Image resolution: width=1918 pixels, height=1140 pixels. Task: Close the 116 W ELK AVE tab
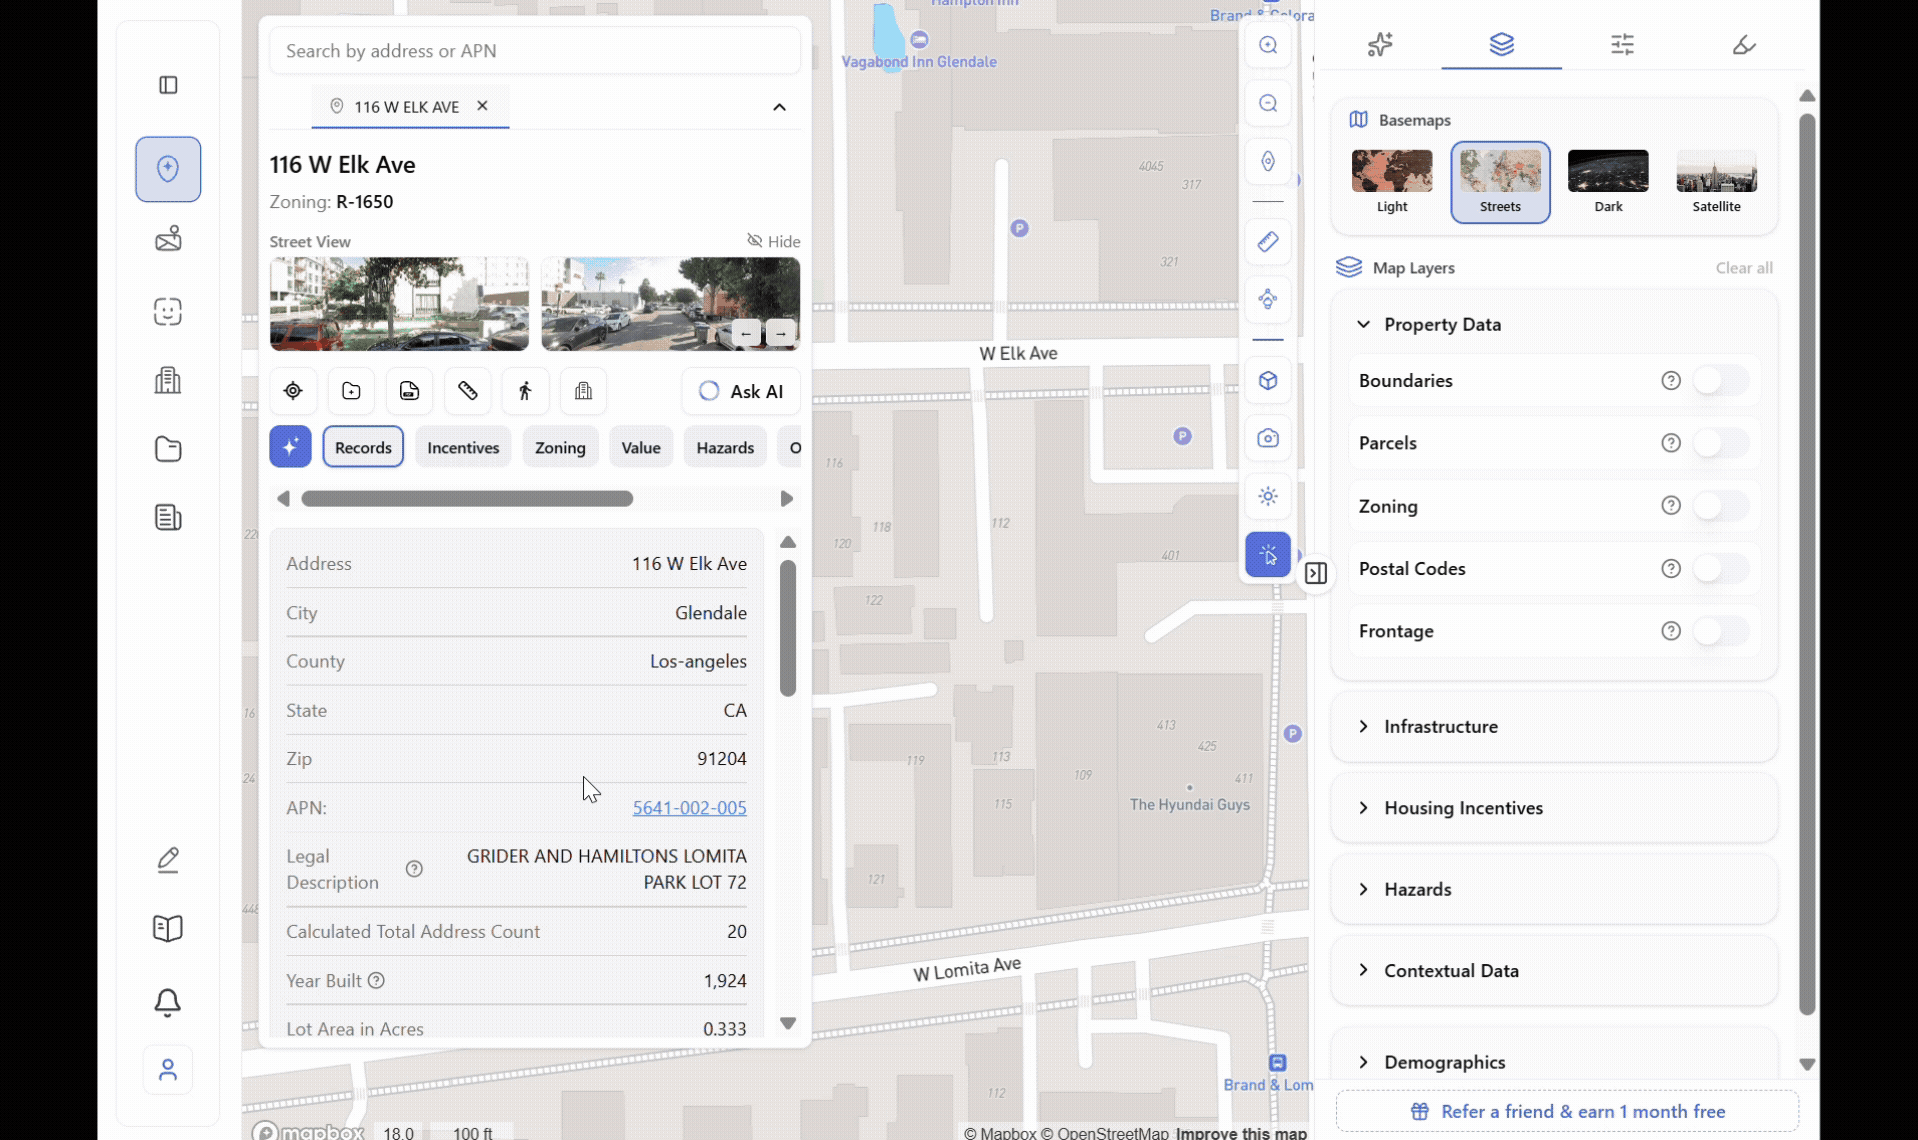pos(482,106)
